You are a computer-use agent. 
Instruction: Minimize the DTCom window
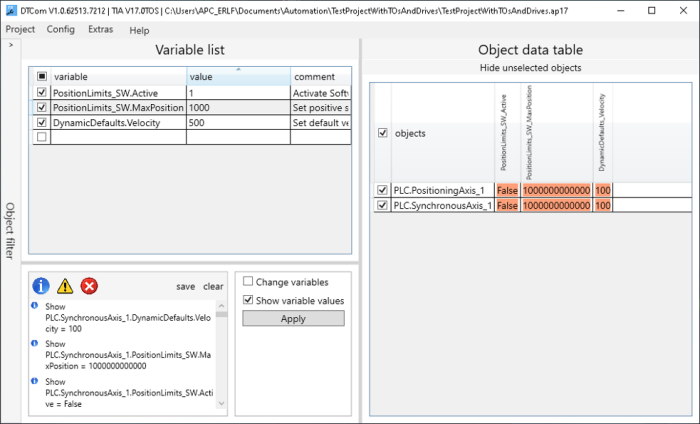tap(621, 11)
